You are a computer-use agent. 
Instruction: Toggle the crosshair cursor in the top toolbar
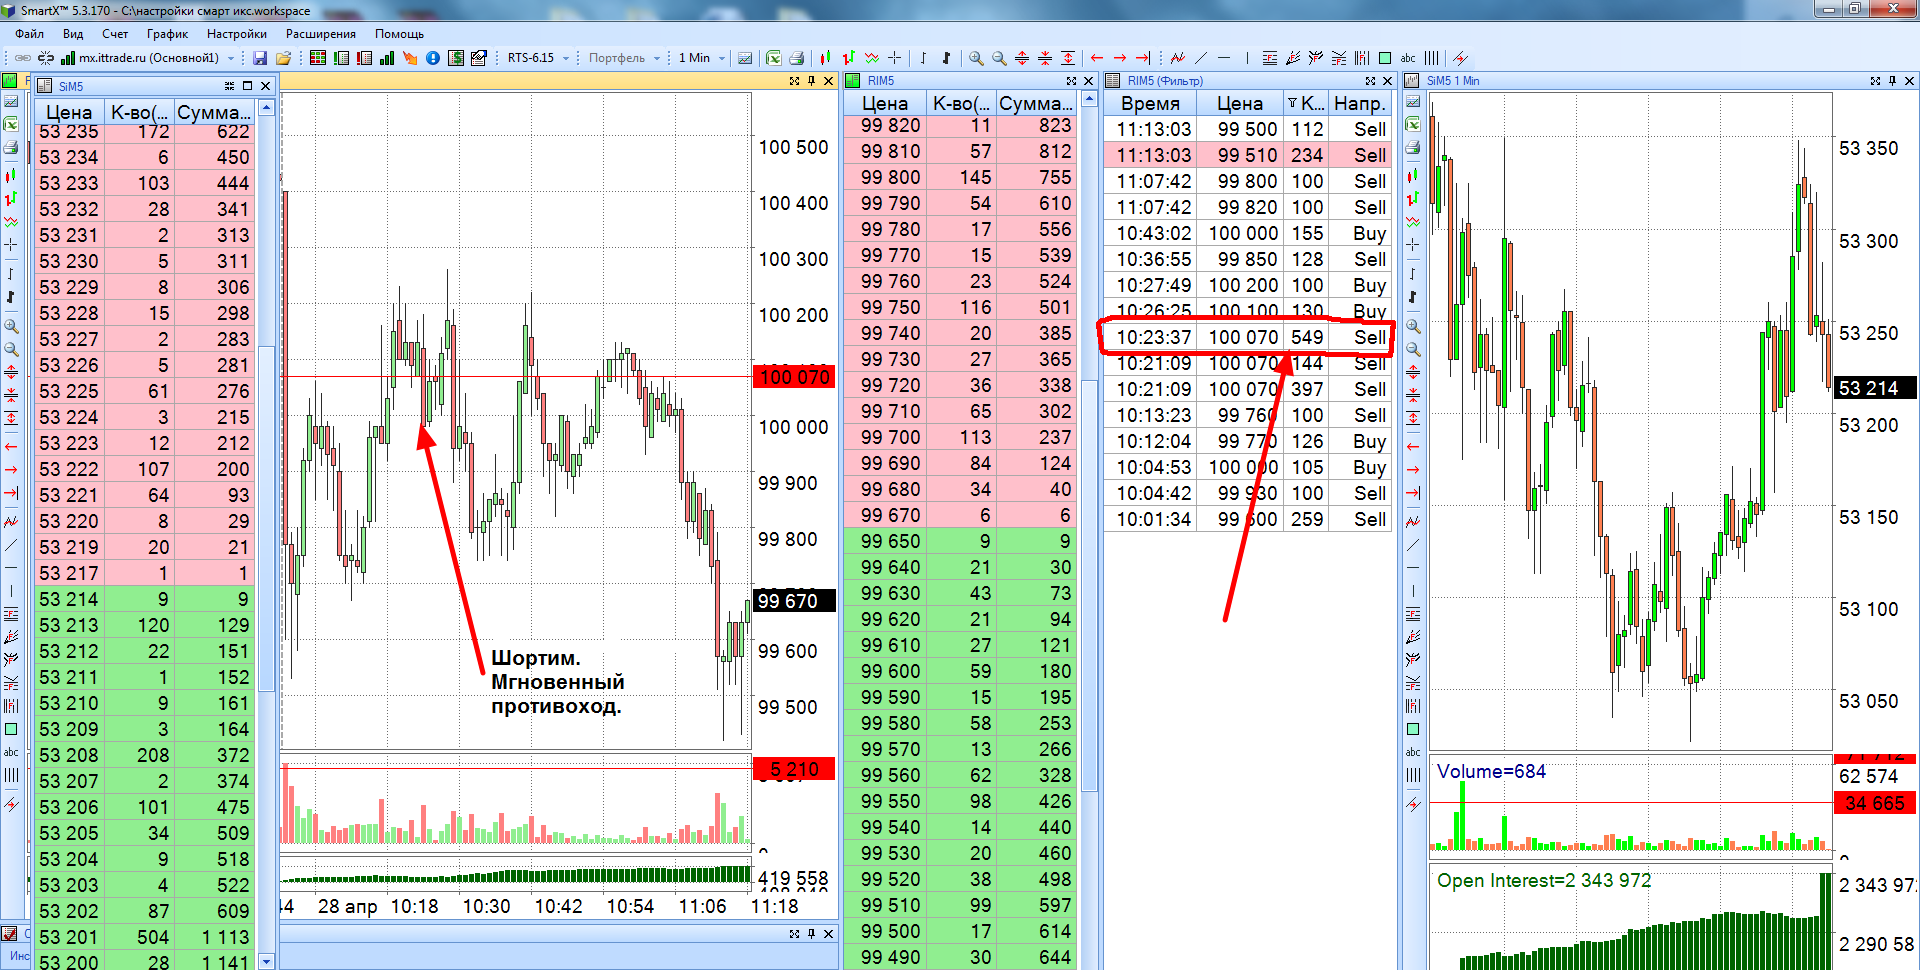pos(895,58)
